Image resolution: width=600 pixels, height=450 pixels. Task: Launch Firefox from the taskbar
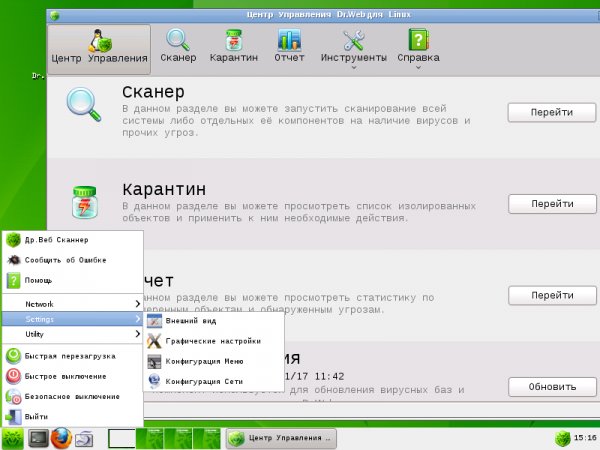tap(61, 439)
